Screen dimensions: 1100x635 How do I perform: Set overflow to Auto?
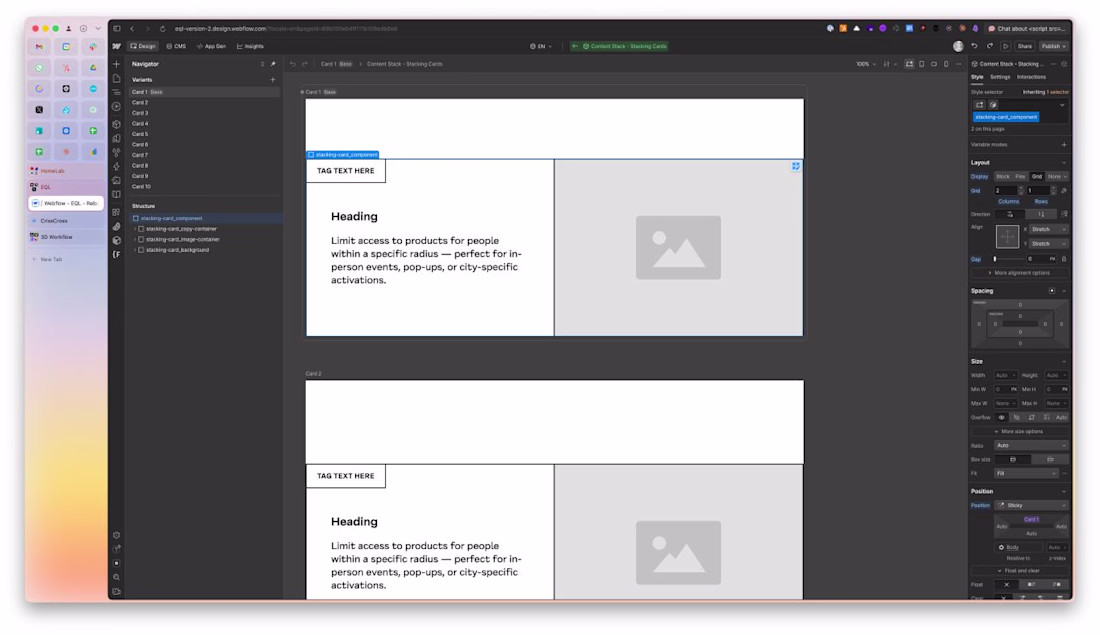tap(1061, 417)
